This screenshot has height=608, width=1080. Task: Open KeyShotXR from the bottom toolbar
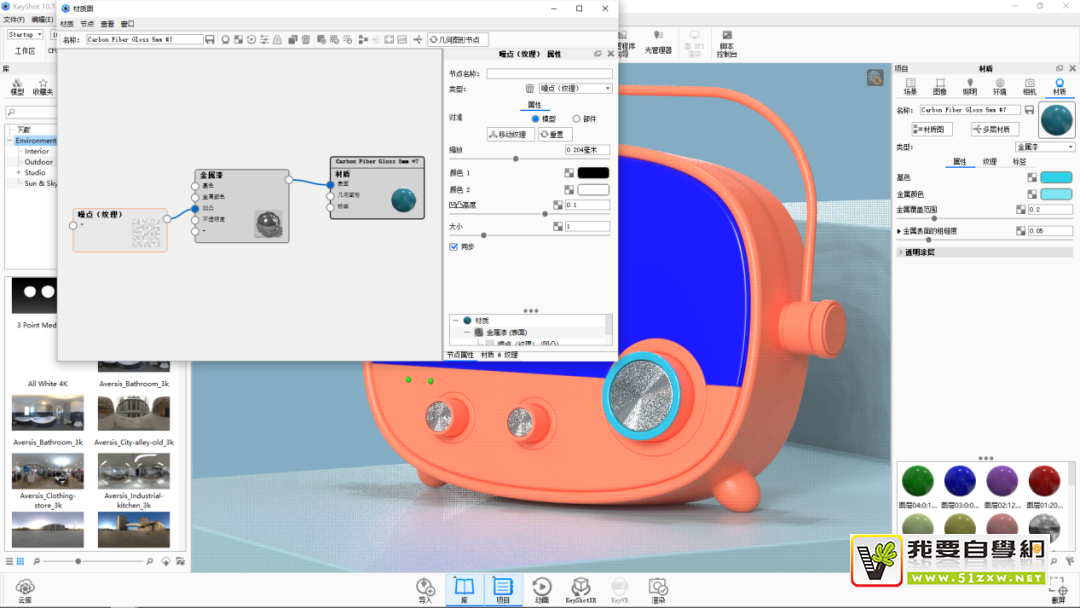click(580, 587)
